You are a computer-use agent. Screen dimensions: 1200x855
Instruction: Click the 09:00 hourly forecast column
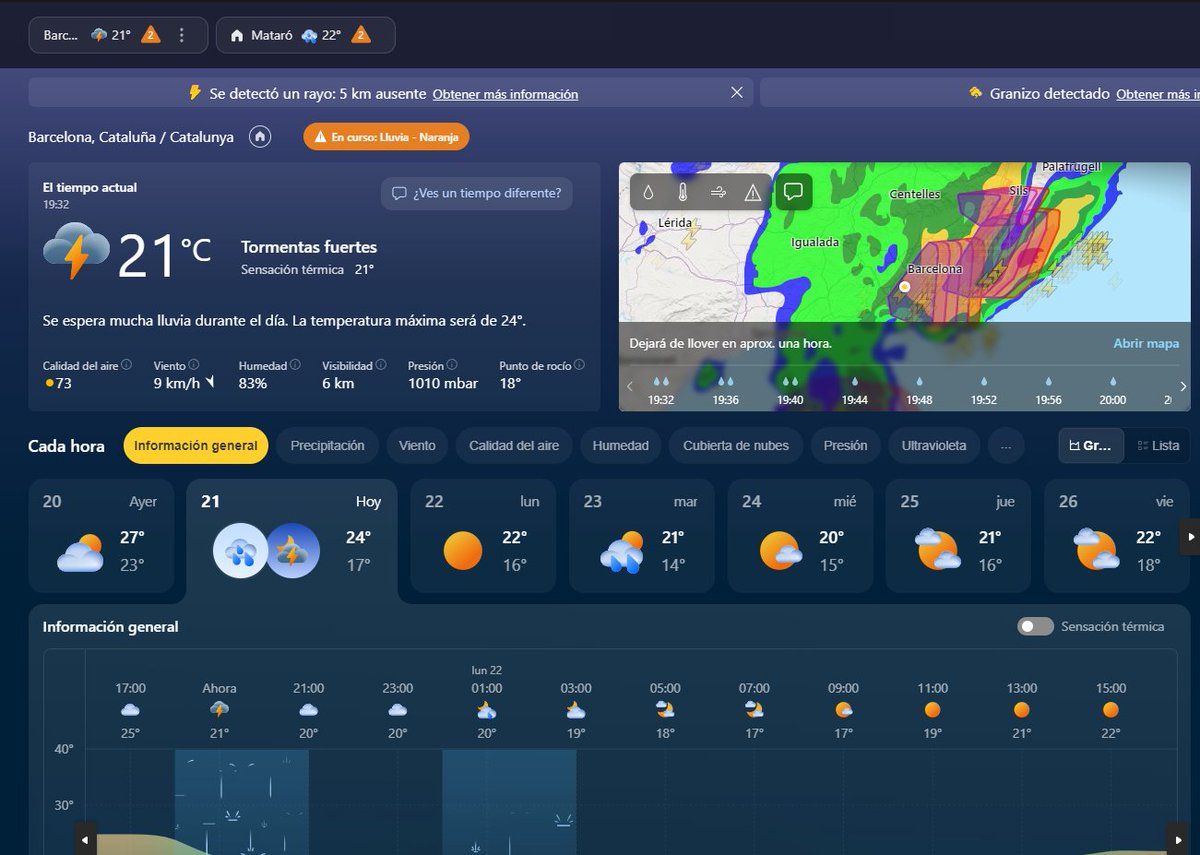point(843,710)
